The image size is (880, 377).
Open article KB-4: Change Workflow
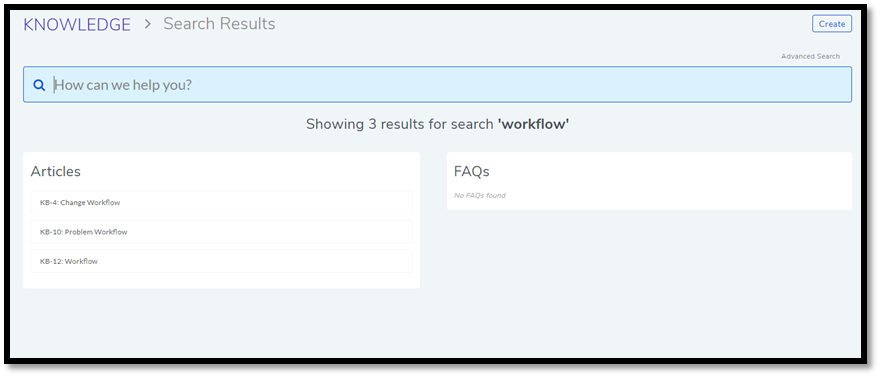221,203
